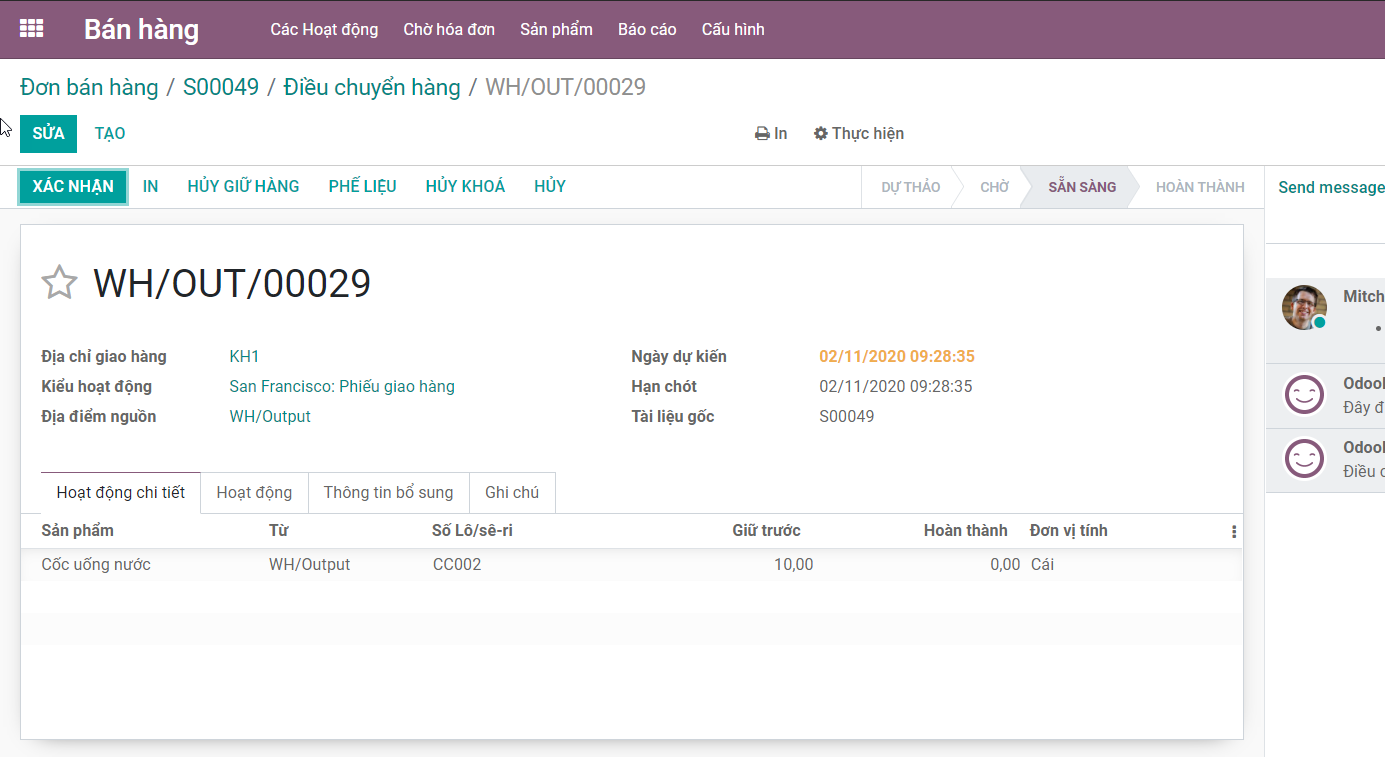Toggle the favorite star for WH/OUT/00029
Image resolution: width=1385 pixels, height=757 pixels.
[59, 283]
